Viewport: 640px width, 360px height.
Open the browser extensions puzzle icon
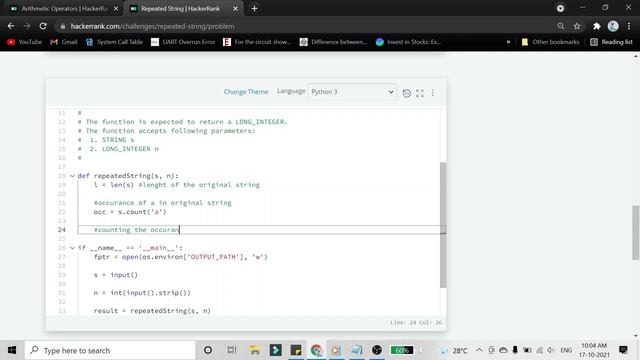click(x=597, y=26)
